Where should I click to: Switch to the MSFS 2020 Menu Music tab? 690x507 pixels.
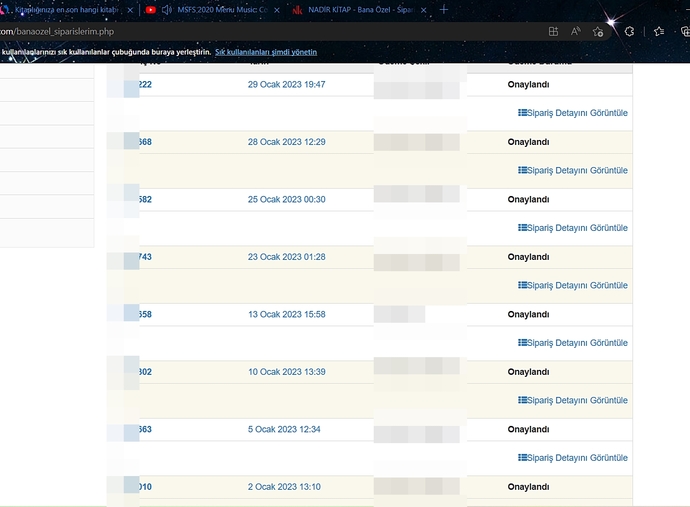coord(222,10)
